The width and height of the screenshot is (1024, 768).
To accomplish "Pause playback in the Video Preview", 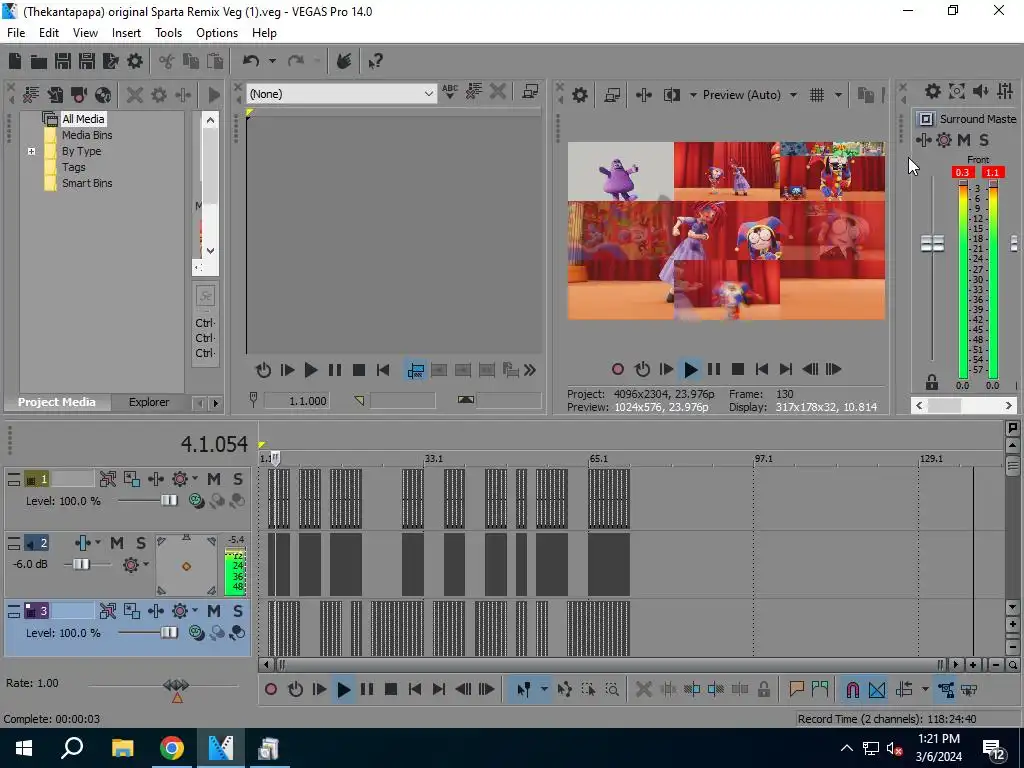I will 714,370.
